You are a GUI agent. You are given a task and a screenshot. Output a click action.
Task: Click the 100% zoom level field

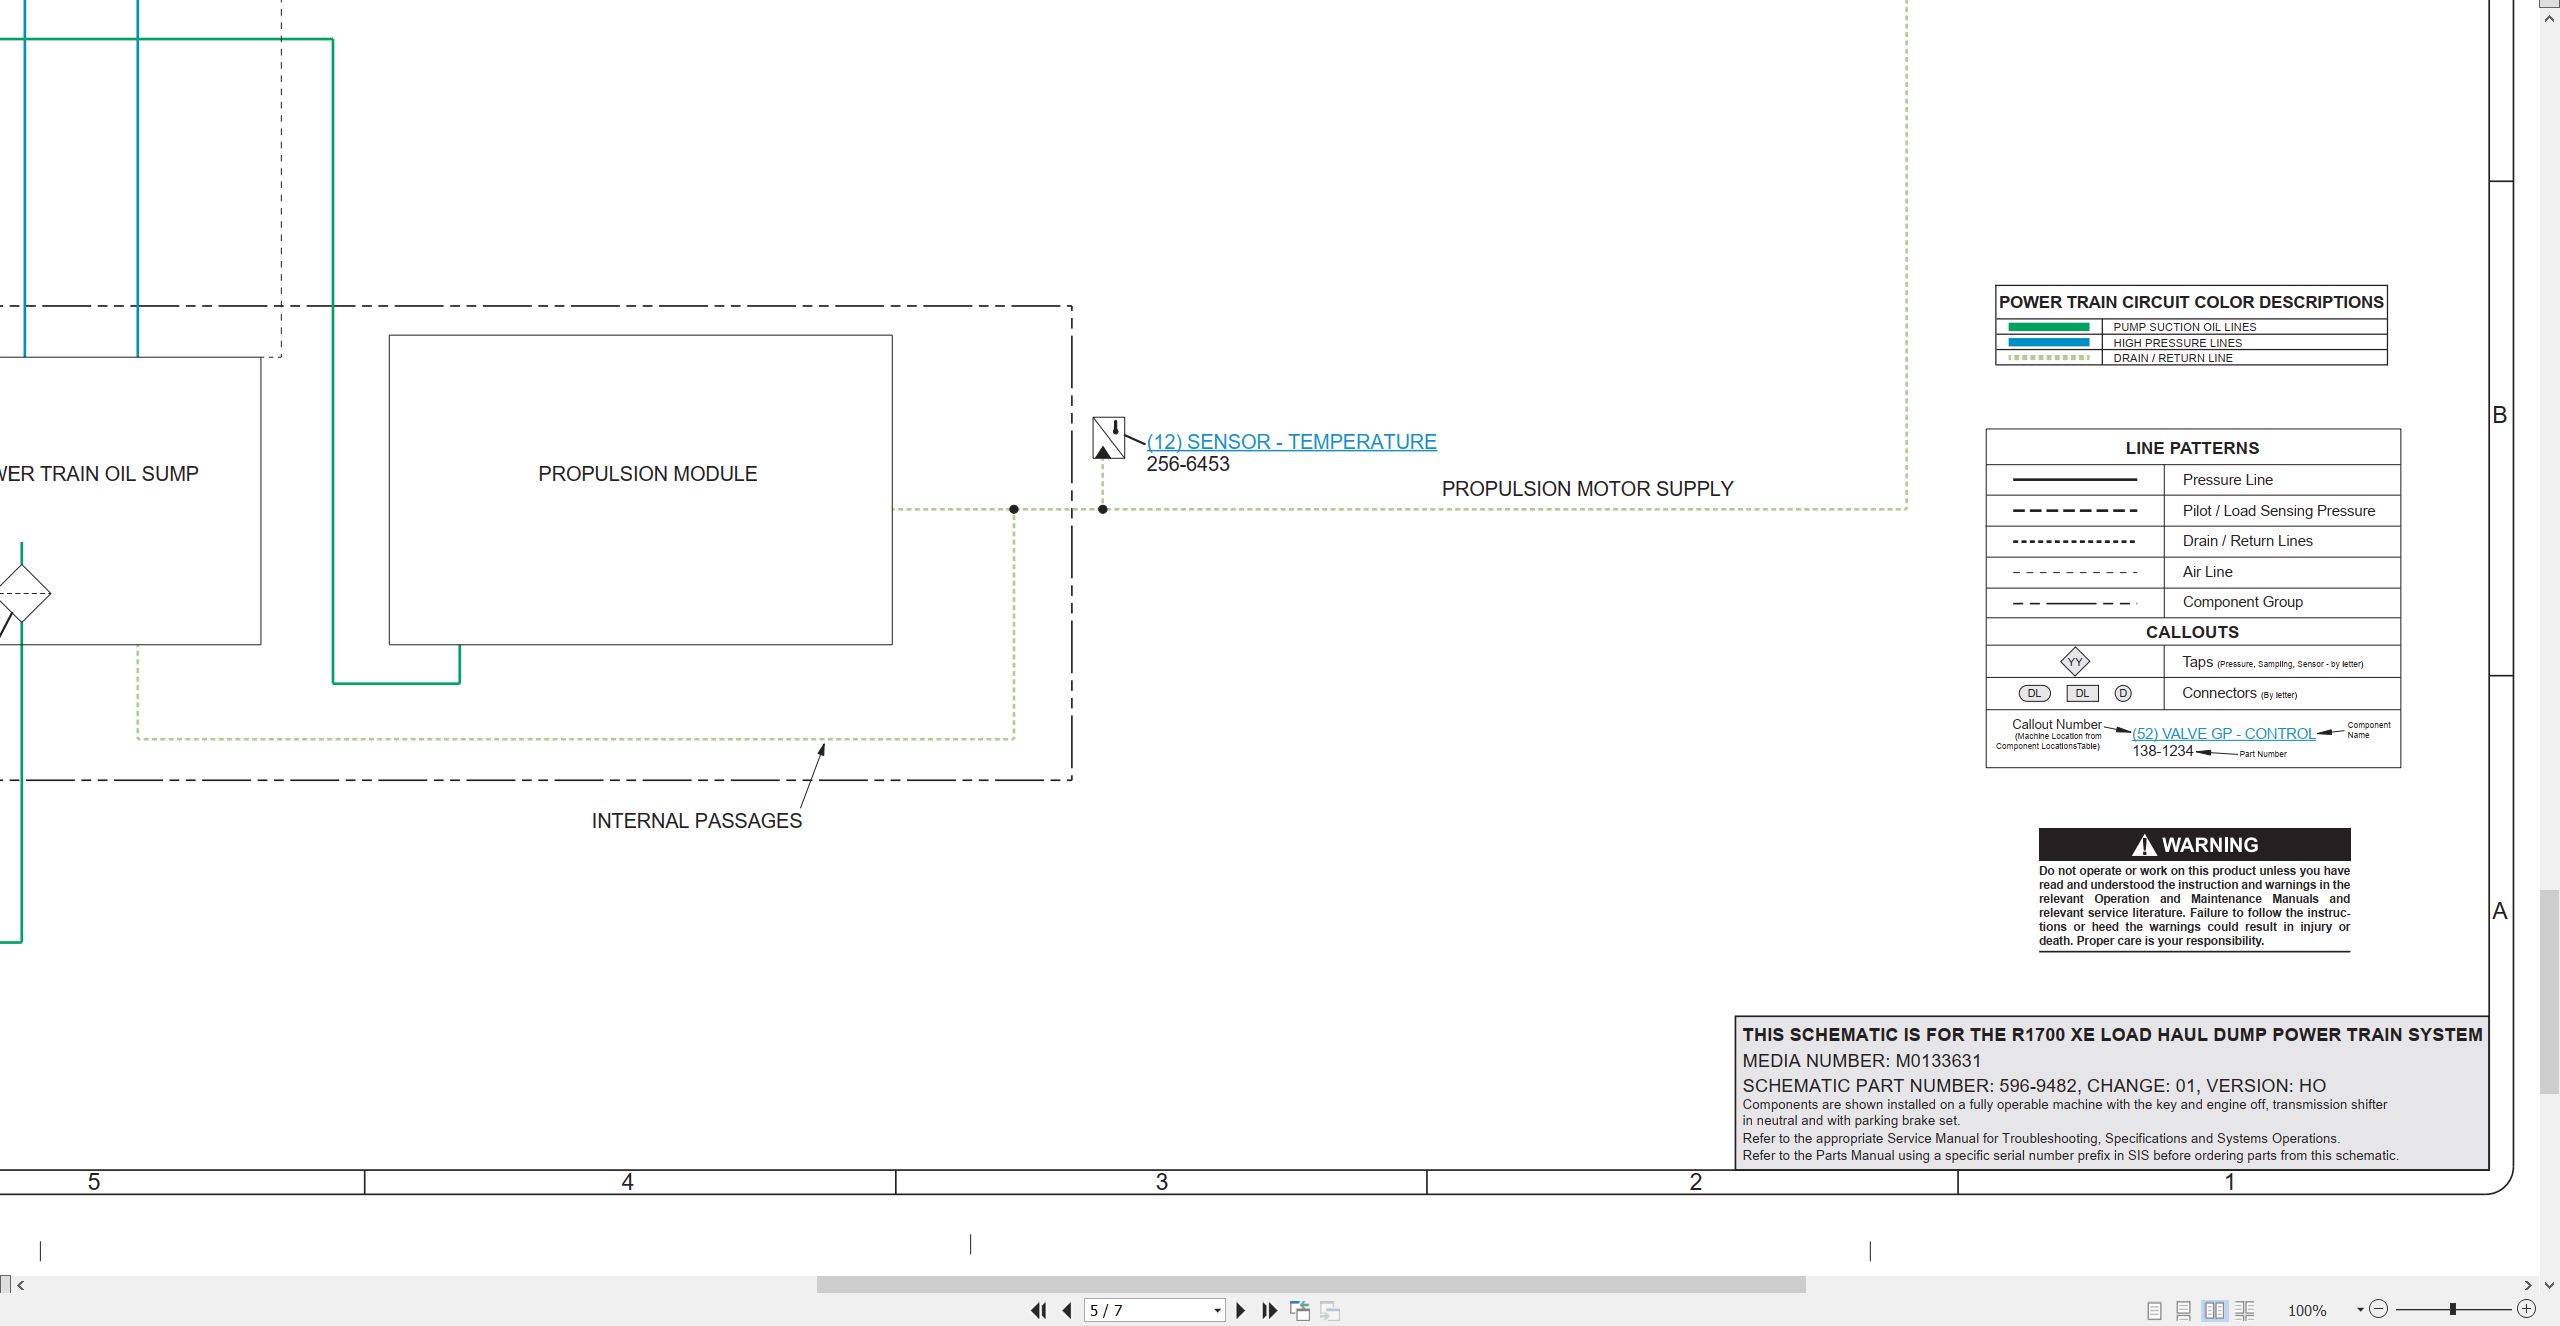pyautogui.click(x=2307, y=1311)
